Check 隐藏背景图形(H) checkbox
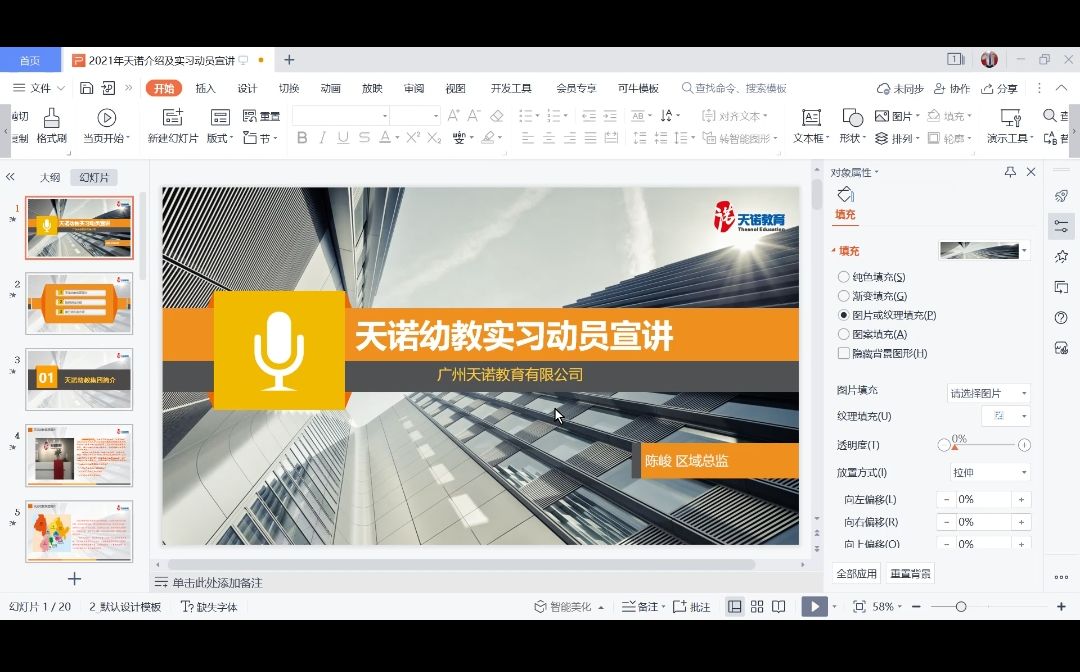Screen dimensions: 1080x672 843,353
